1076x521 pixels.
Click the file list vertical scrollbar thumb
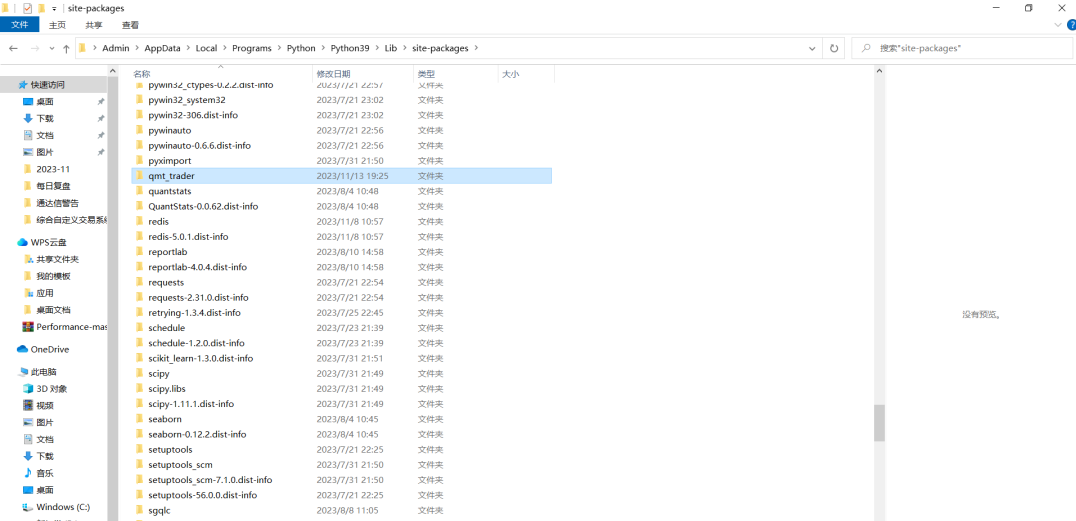(879, 422)
